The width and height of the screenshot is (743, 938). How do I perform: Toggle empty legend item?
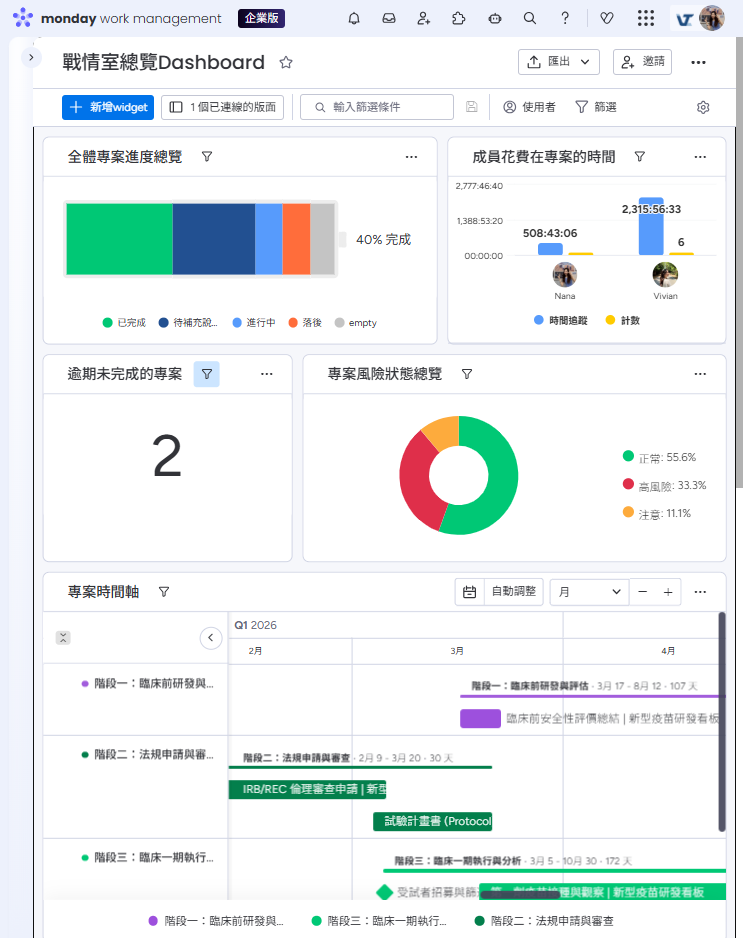pyautogui.click(x=356, y=323)
